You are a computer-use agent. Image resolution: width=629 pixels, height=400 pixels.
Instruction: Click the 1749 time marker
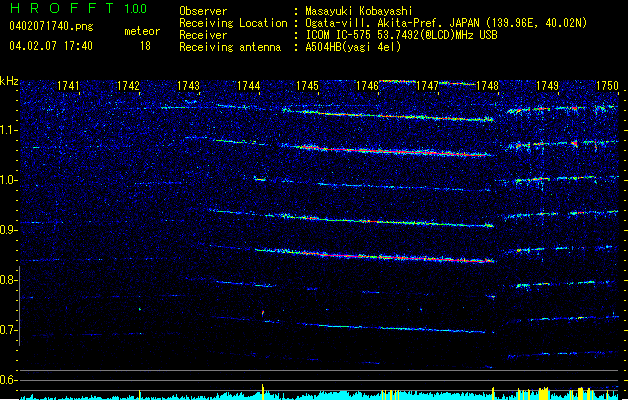548,86
